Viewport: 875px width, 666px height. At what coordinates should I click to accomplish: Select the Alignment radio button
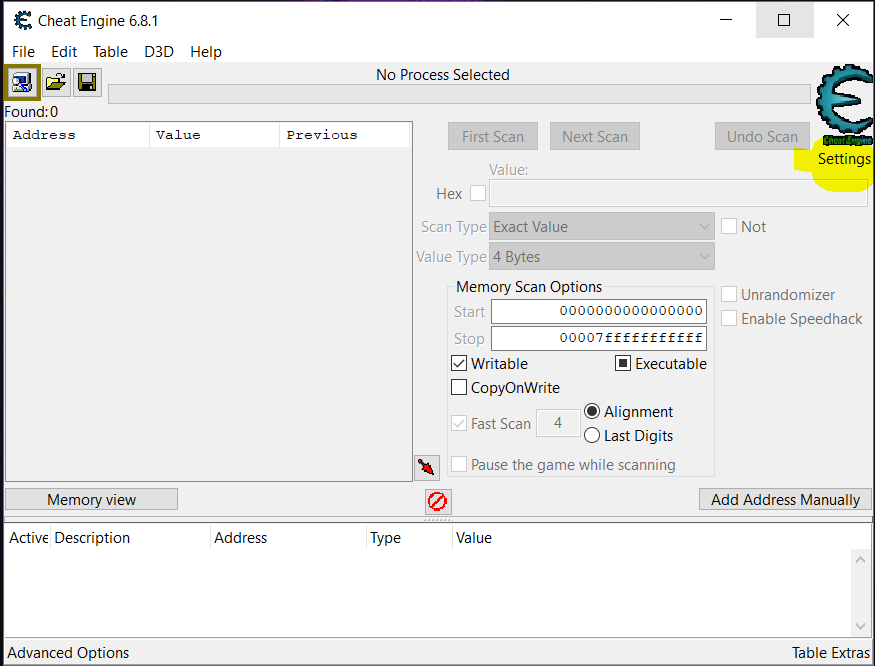(x=592, y=411)
